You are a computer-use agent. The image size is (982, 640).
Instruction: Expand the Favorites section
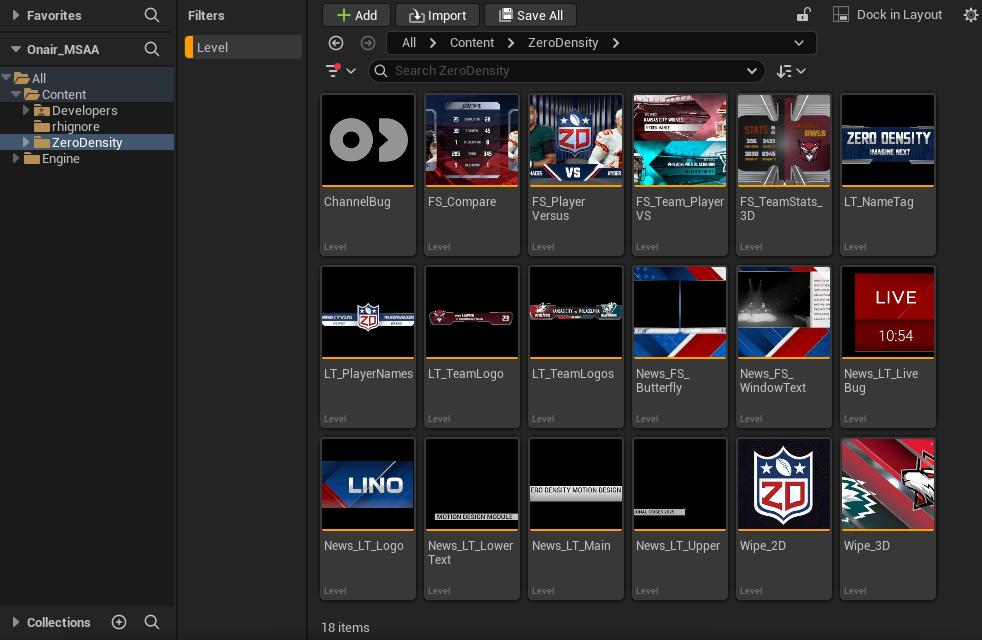16,15
